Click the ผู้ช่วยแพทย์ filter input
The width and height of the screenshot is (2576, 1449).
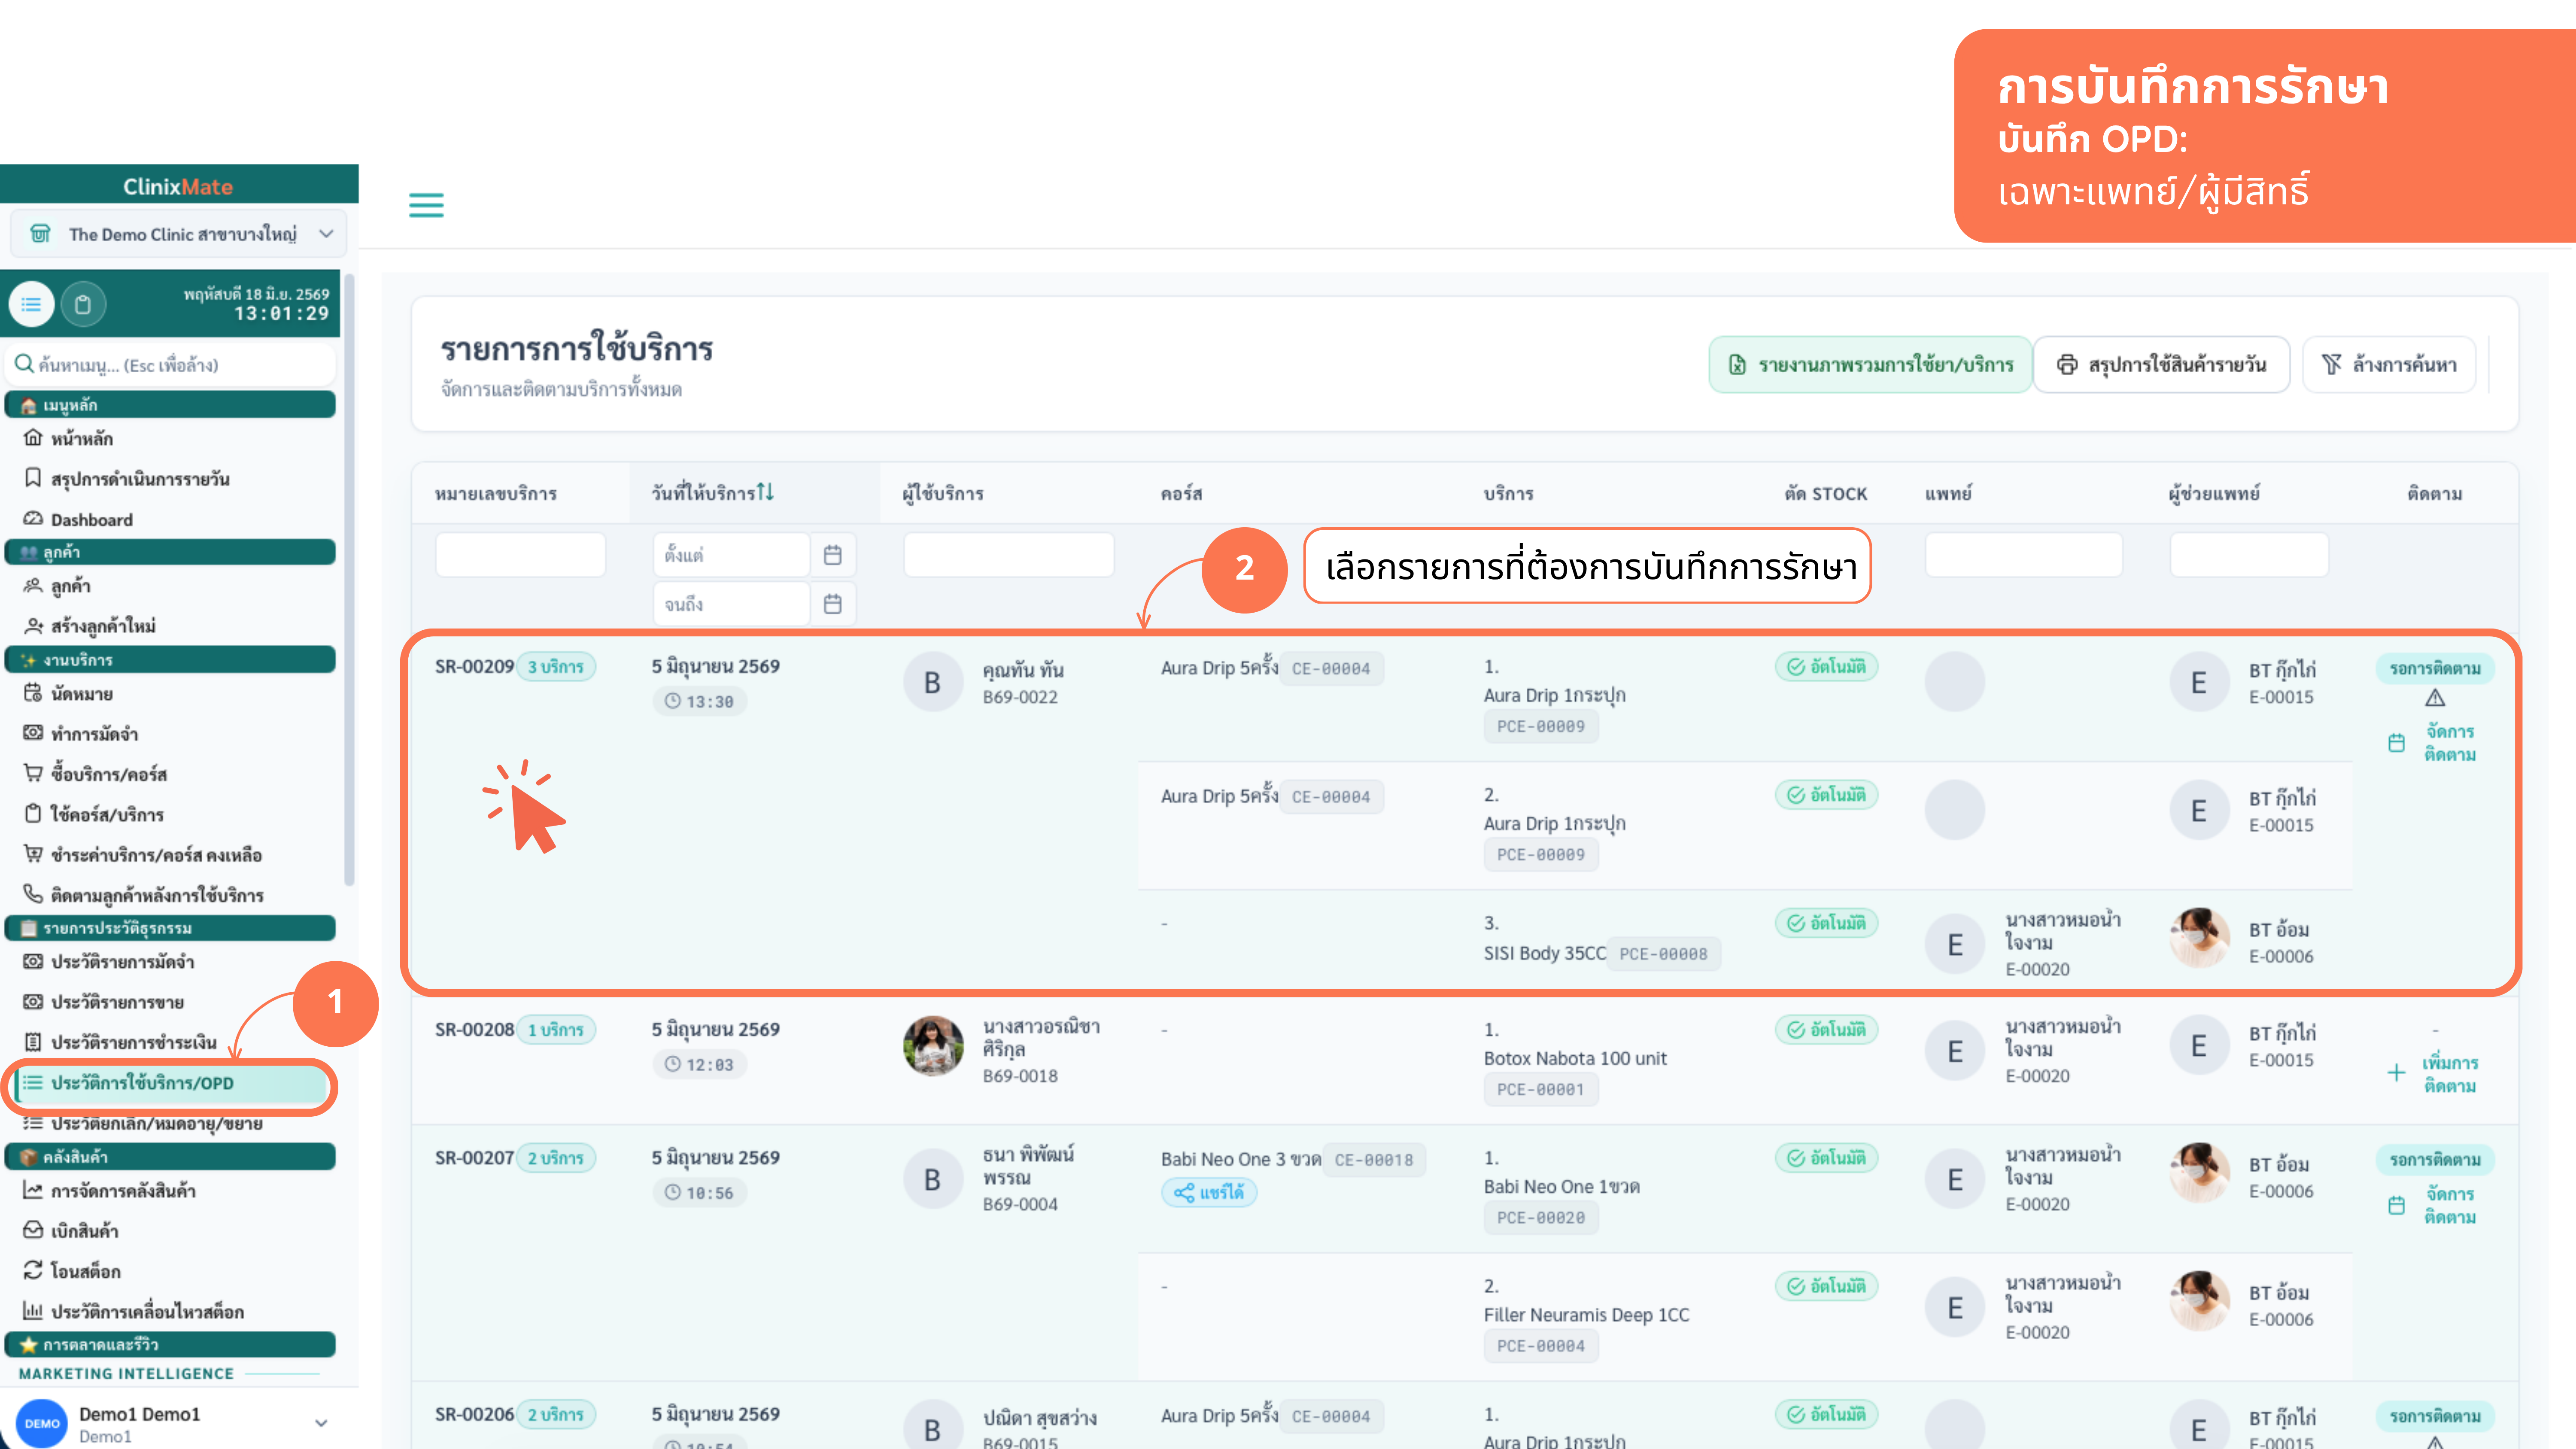point(2249,555)
